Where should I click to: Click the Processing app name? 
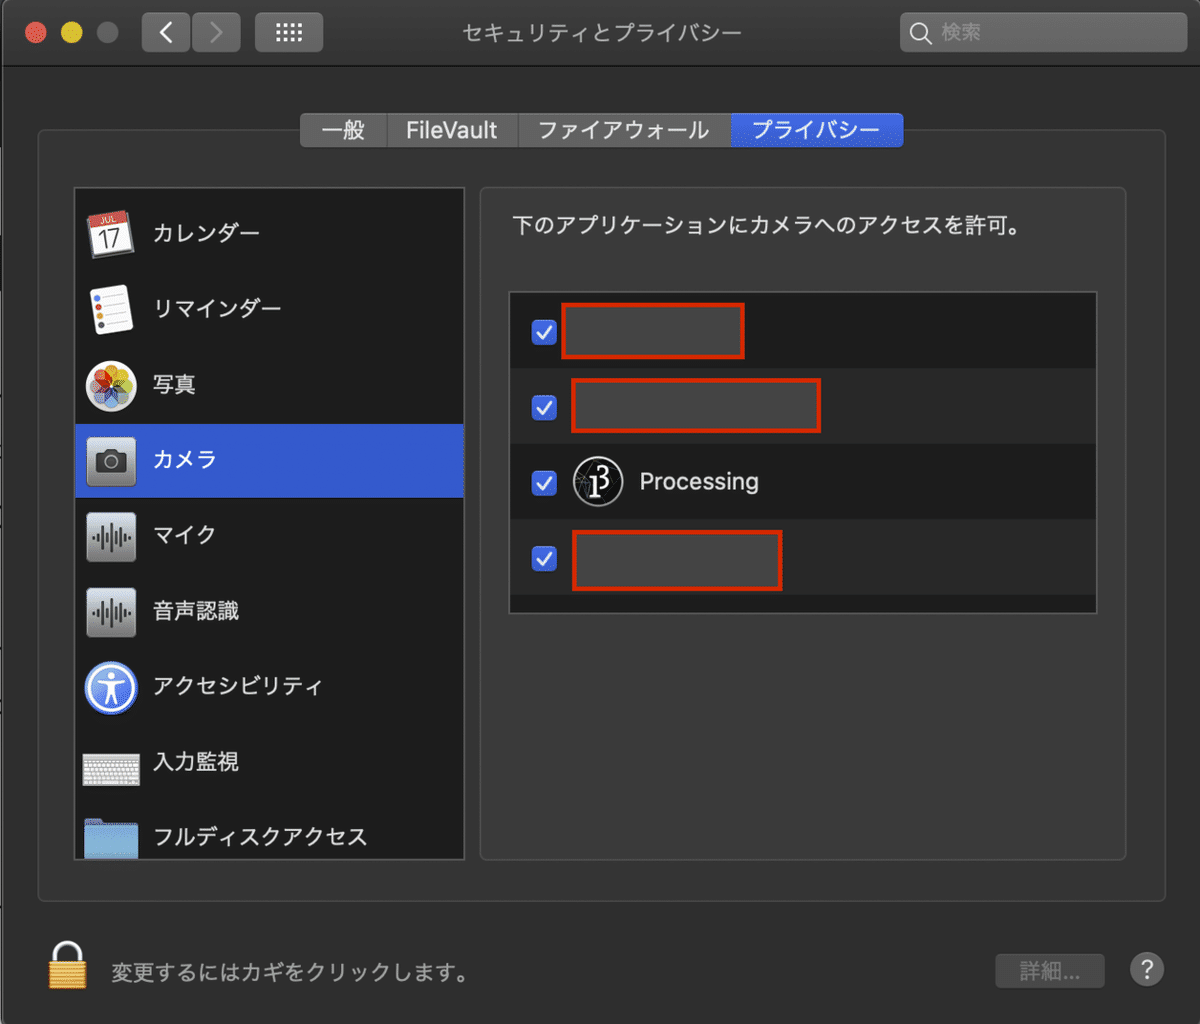click(699, 482)
